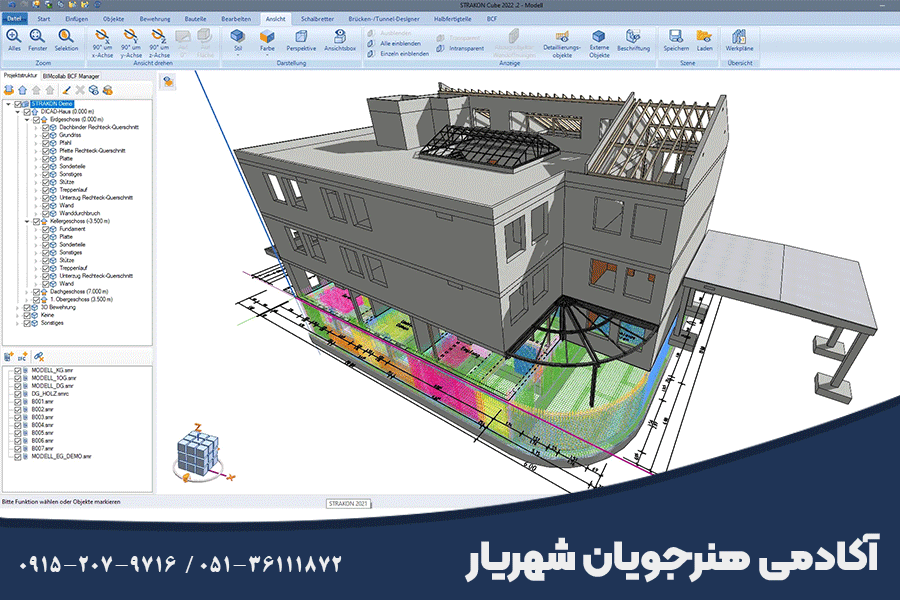Open the Bewehrung ribbon tab

154,18
